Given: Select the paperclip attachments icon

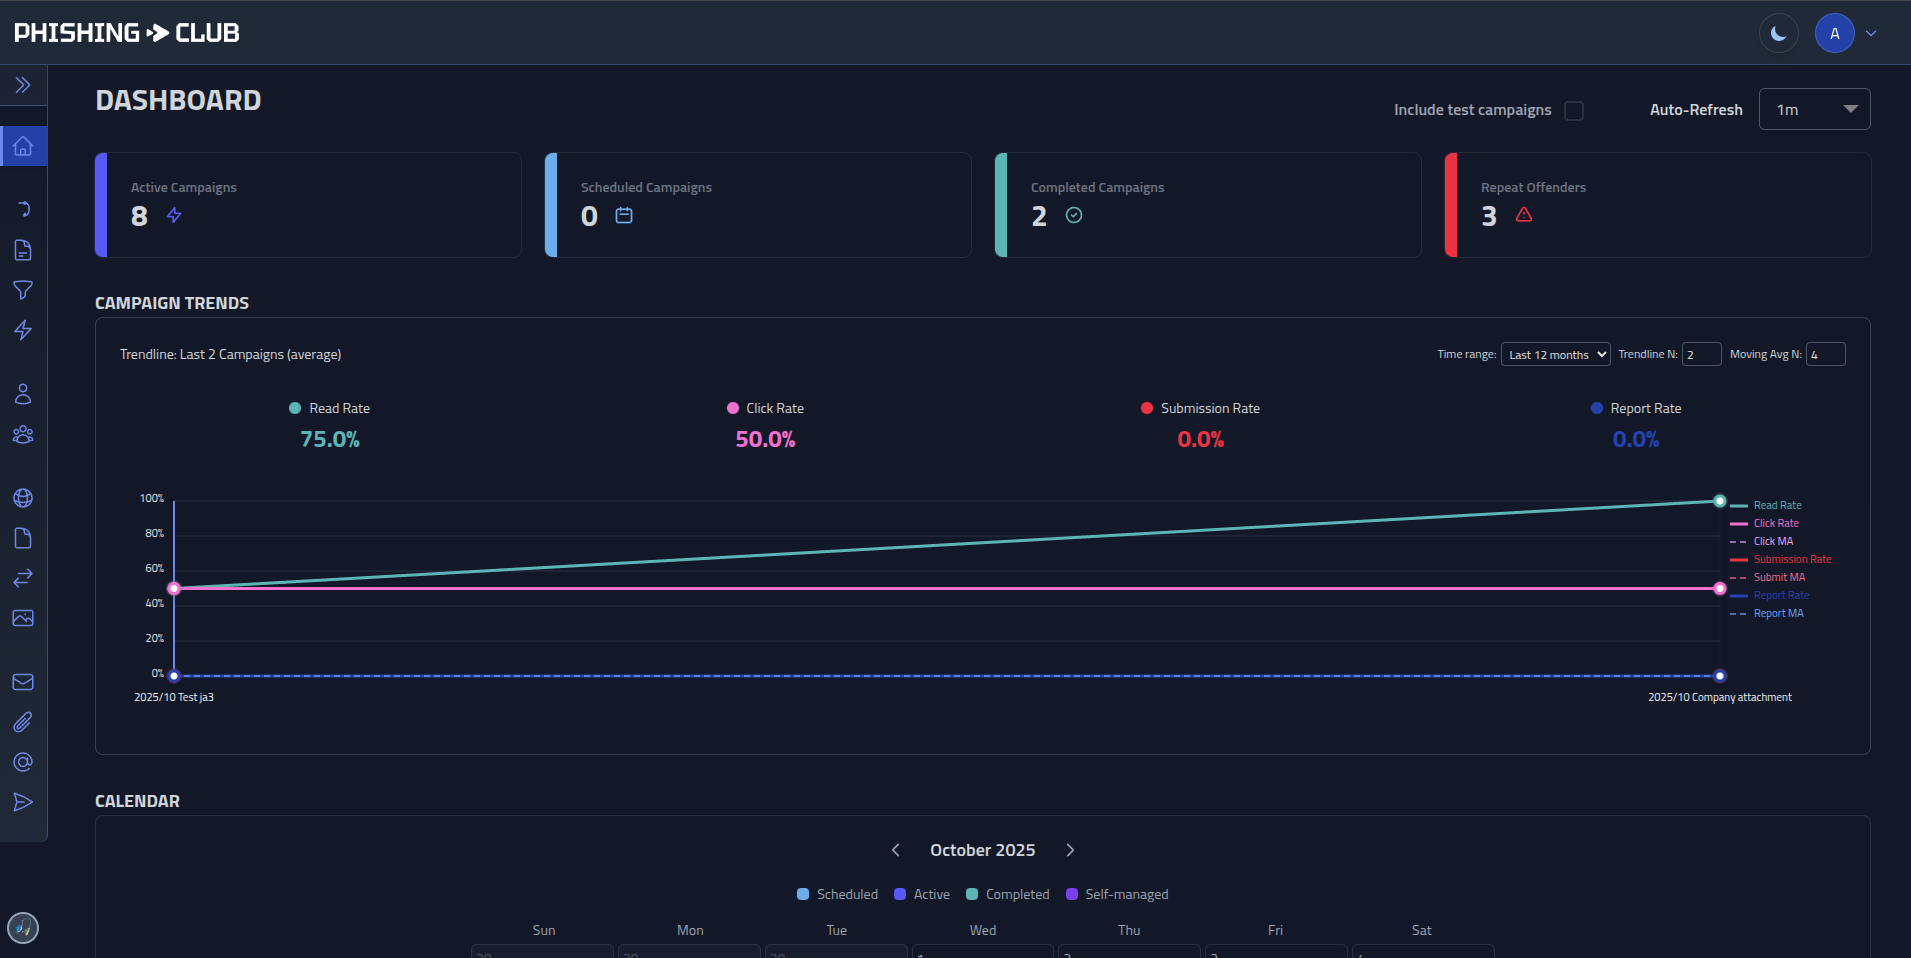Looking at the screenshot, I should 23,721.
